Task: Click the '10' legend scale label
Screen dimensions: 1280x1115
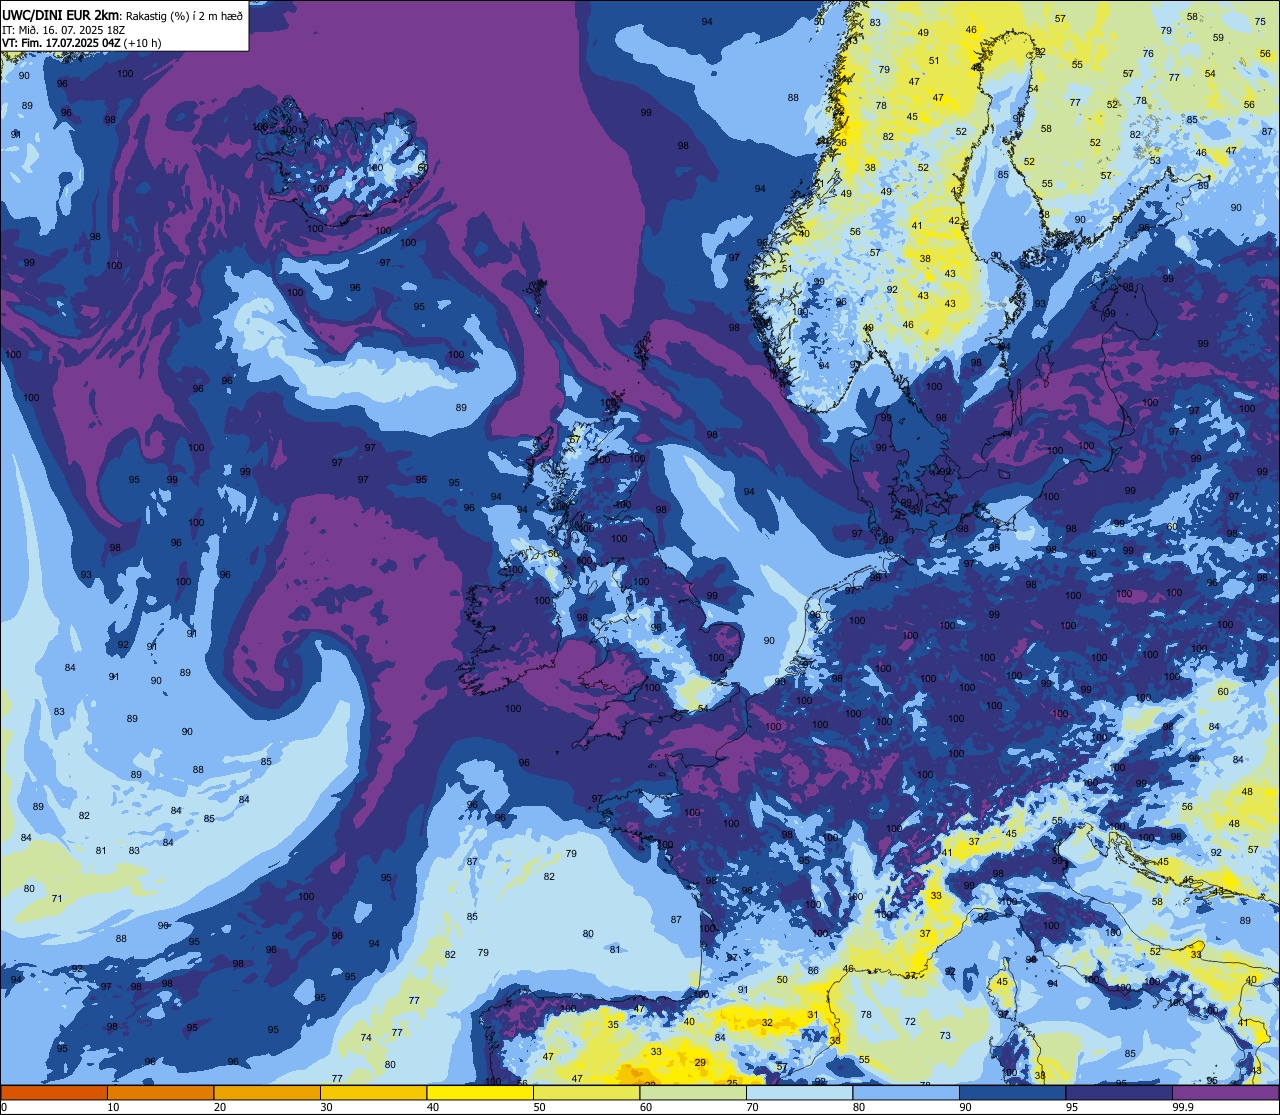Action: tap(113, 1107)
